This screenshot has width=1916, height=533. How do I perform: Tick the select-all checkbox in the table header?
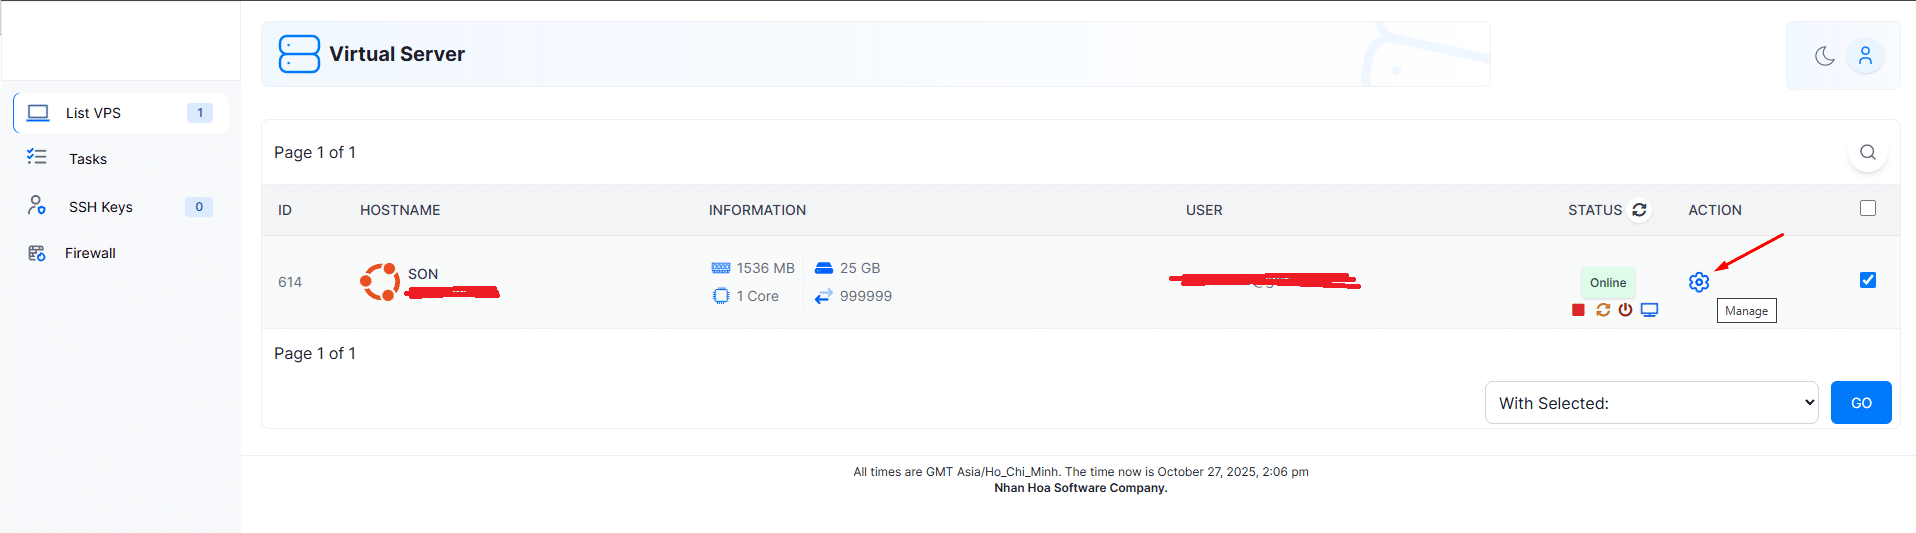1867,208
